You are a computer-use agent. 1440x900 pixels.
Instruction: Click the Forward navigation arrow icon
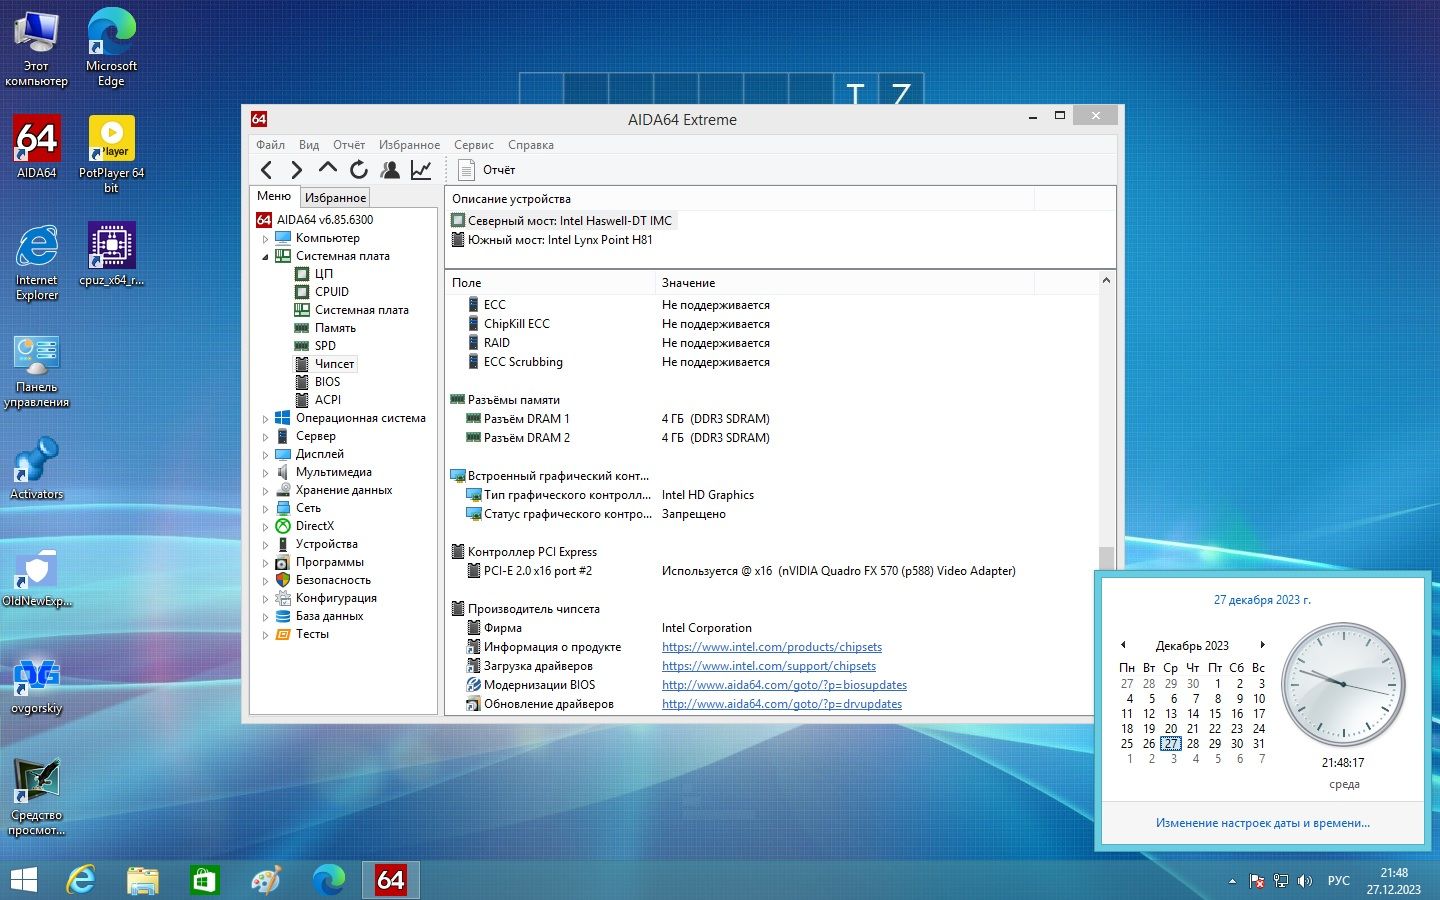[296, 170]
